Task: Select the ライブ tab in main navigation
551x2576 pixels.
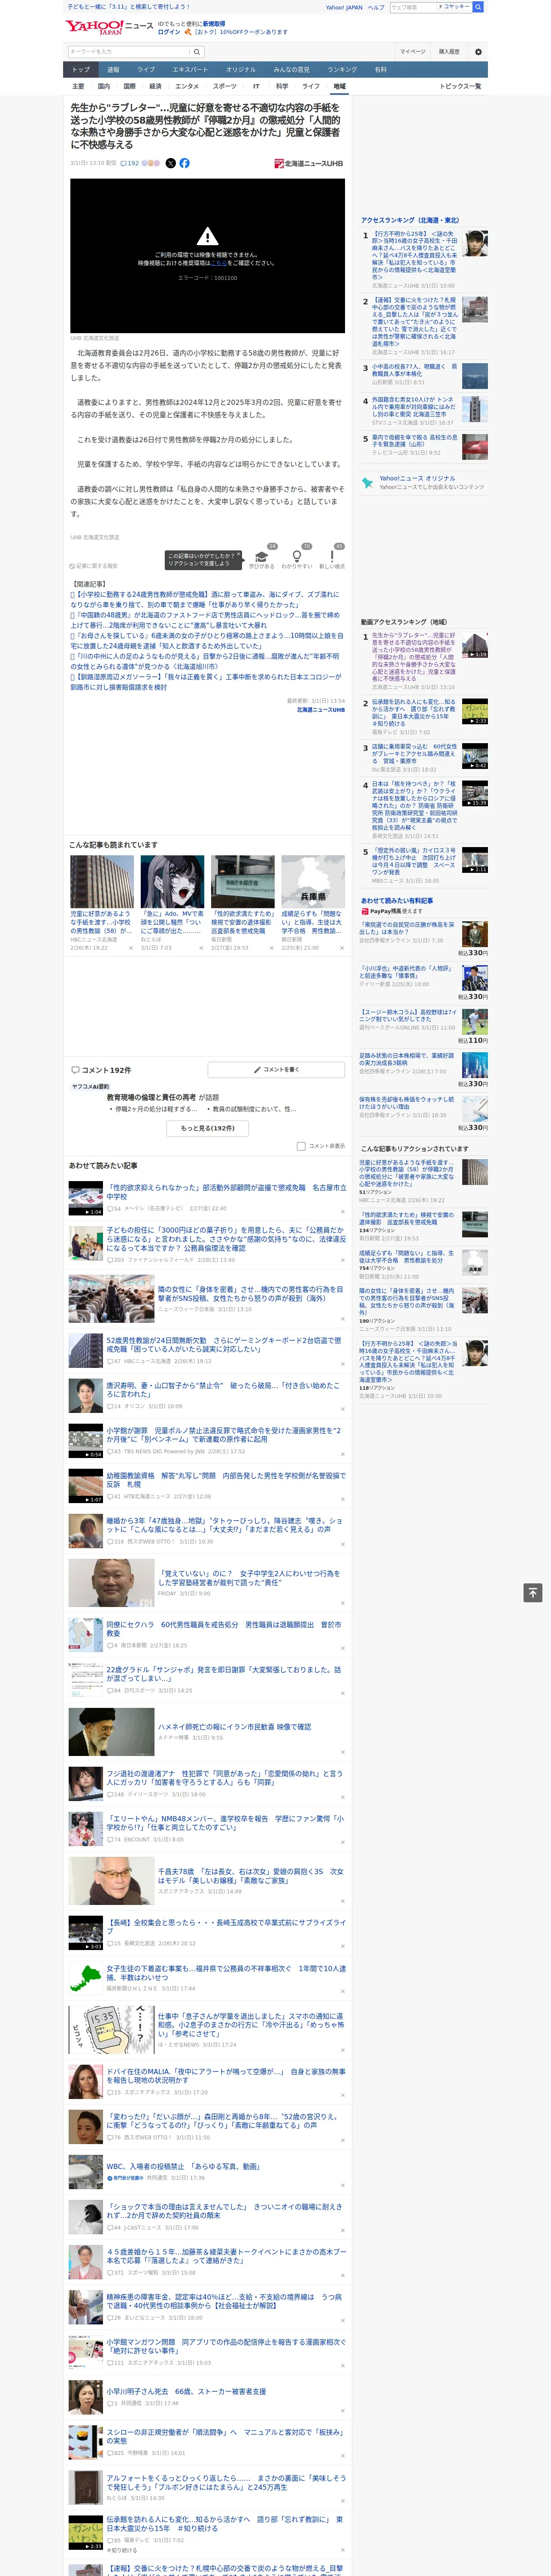Action: click(146, 70)
